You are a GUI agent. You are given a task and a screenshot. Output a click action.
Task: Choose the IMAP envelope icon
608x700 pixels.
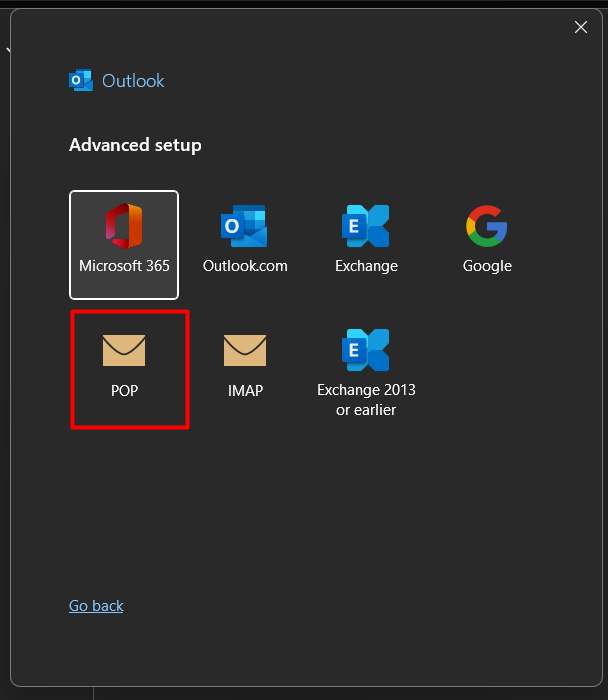pos(244,350)
